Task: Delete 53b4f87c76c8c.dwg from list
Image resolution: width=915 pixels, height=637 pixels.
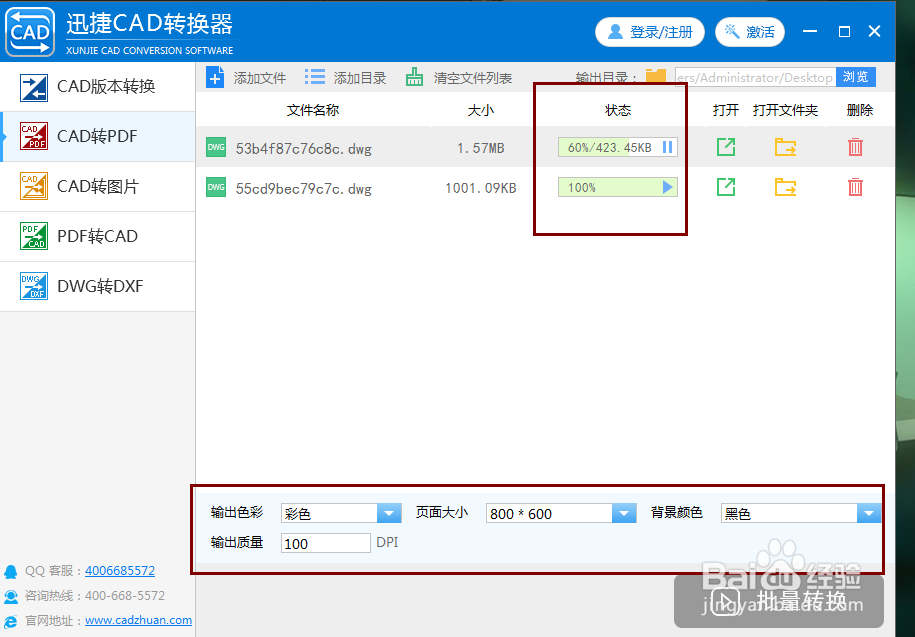Action: pos(855,147)
